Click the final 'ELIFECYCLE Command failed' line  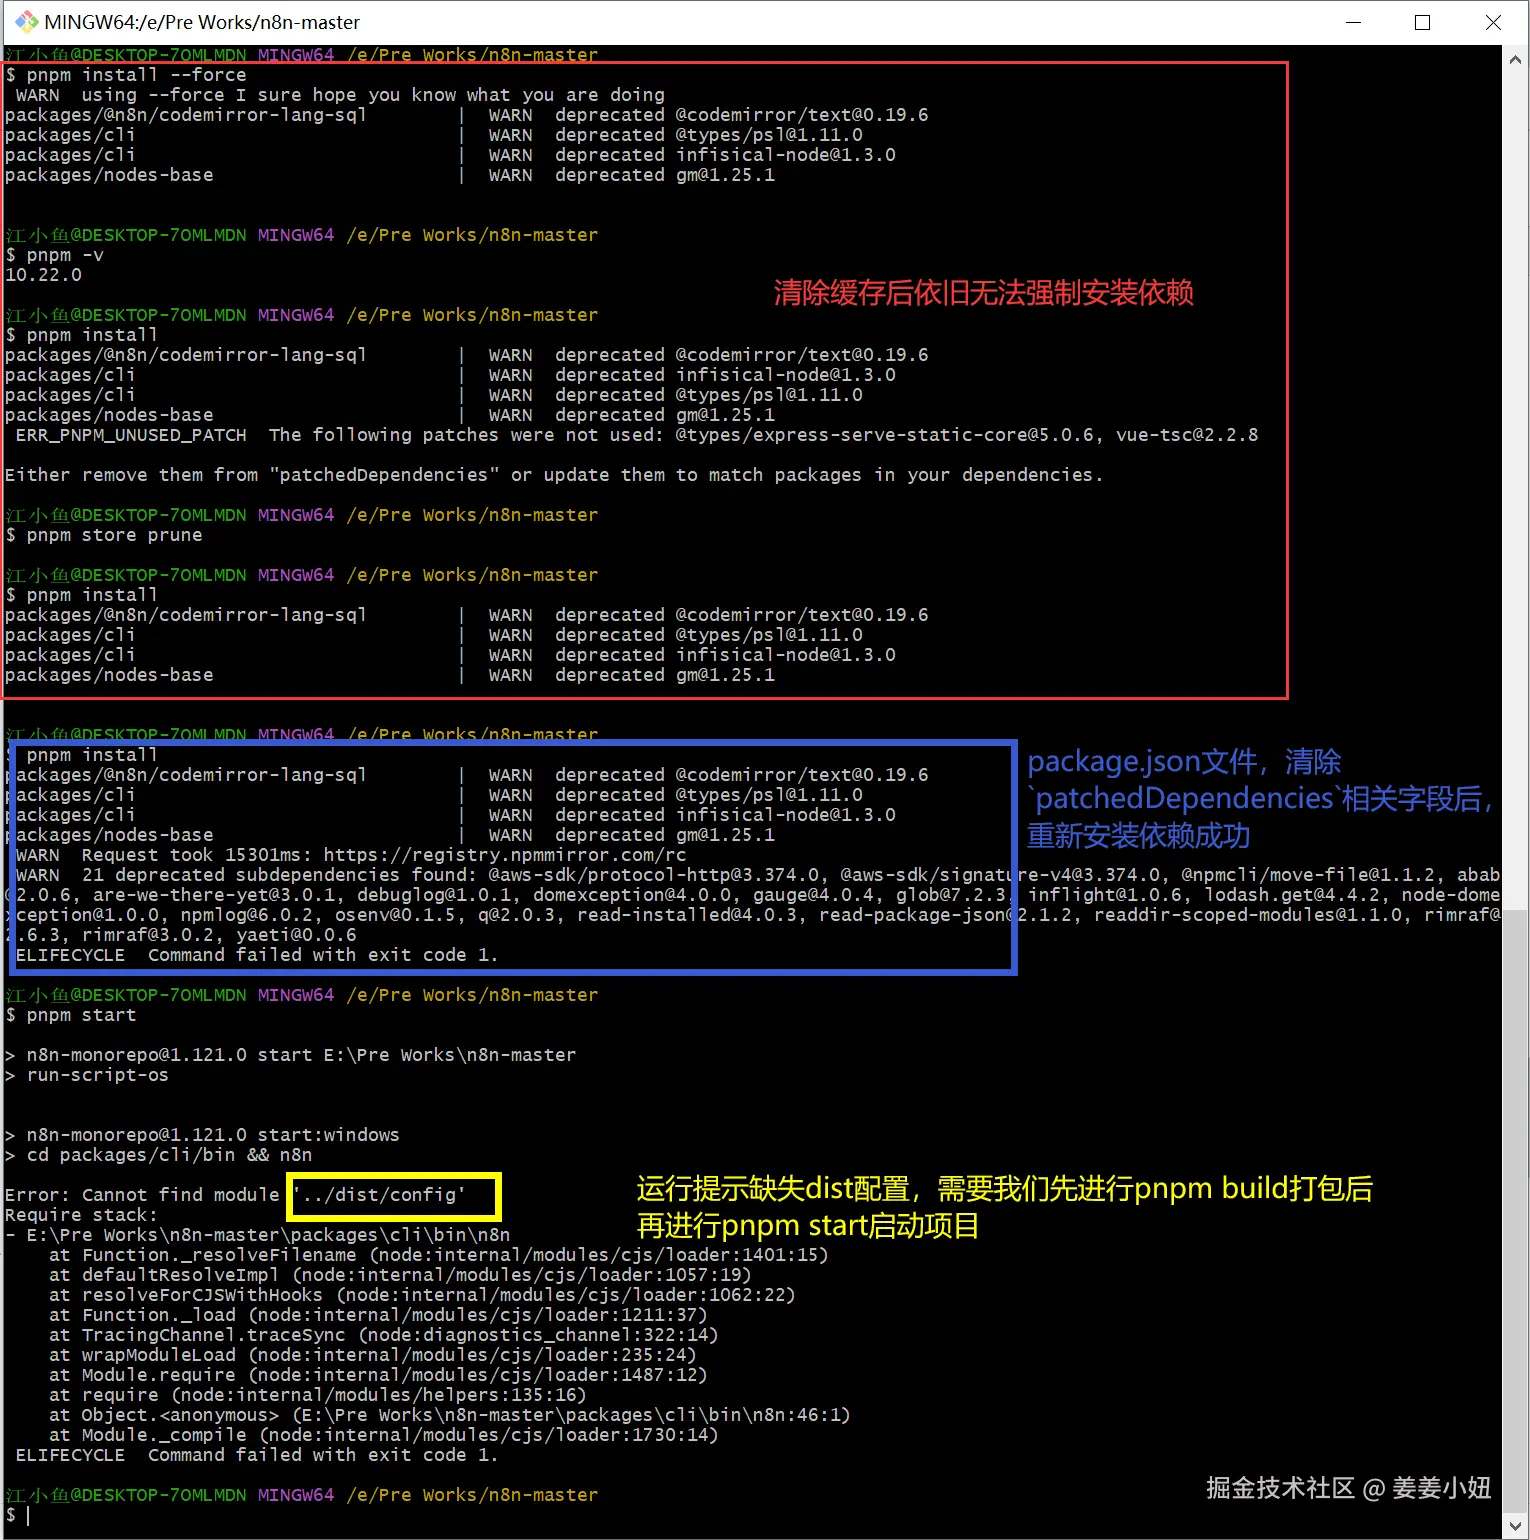coord(257,1455)
